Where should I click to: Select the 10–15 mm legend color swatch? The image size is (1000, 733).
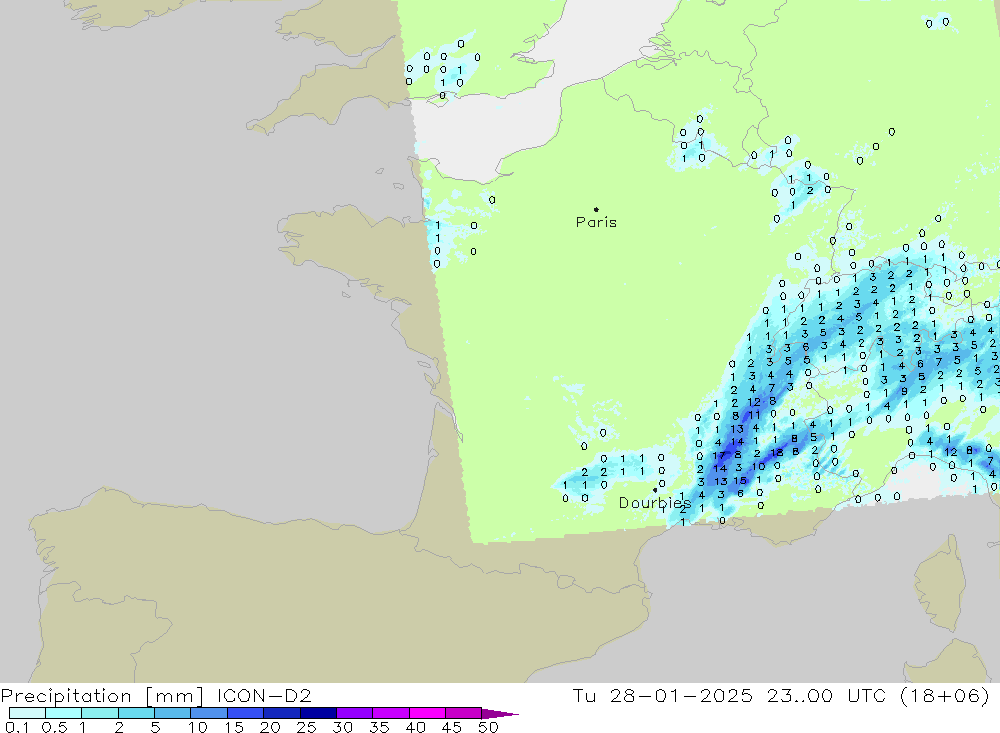[209, 713]
